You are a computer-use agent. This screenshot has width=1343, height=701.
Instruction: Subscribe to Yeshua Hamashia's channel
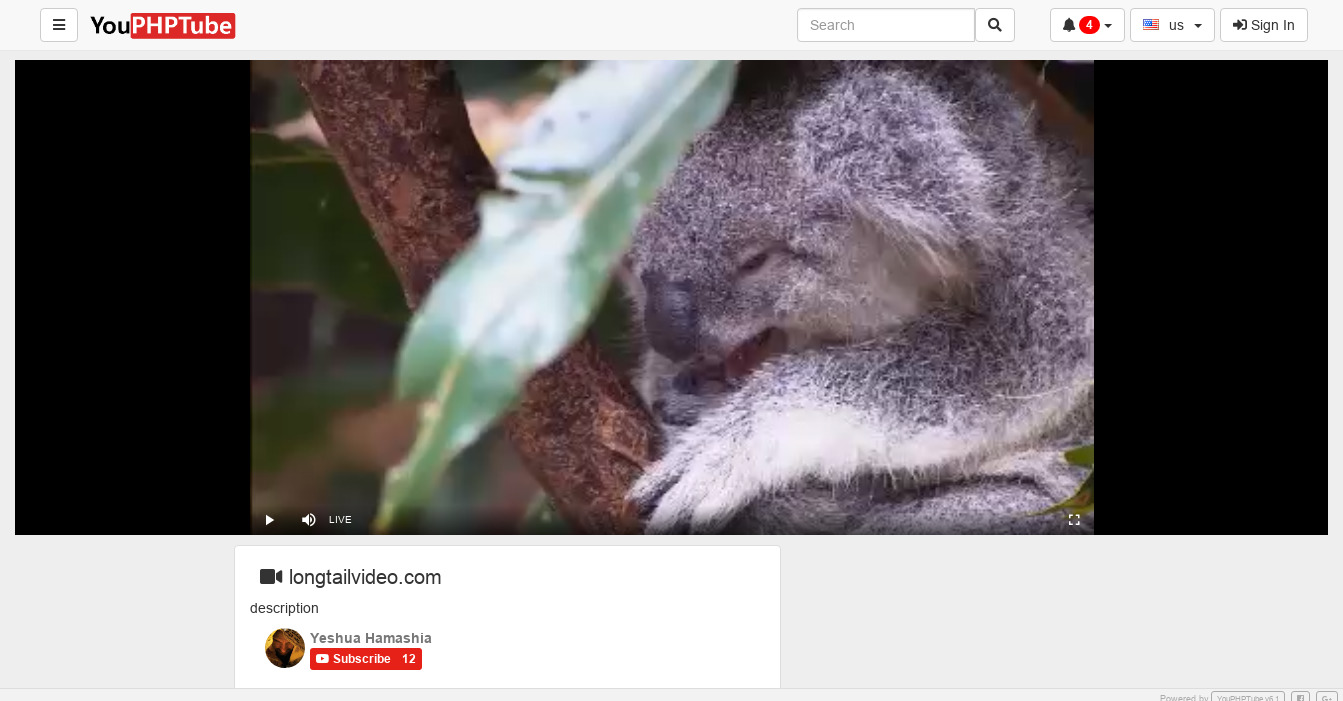pos(365,659)
